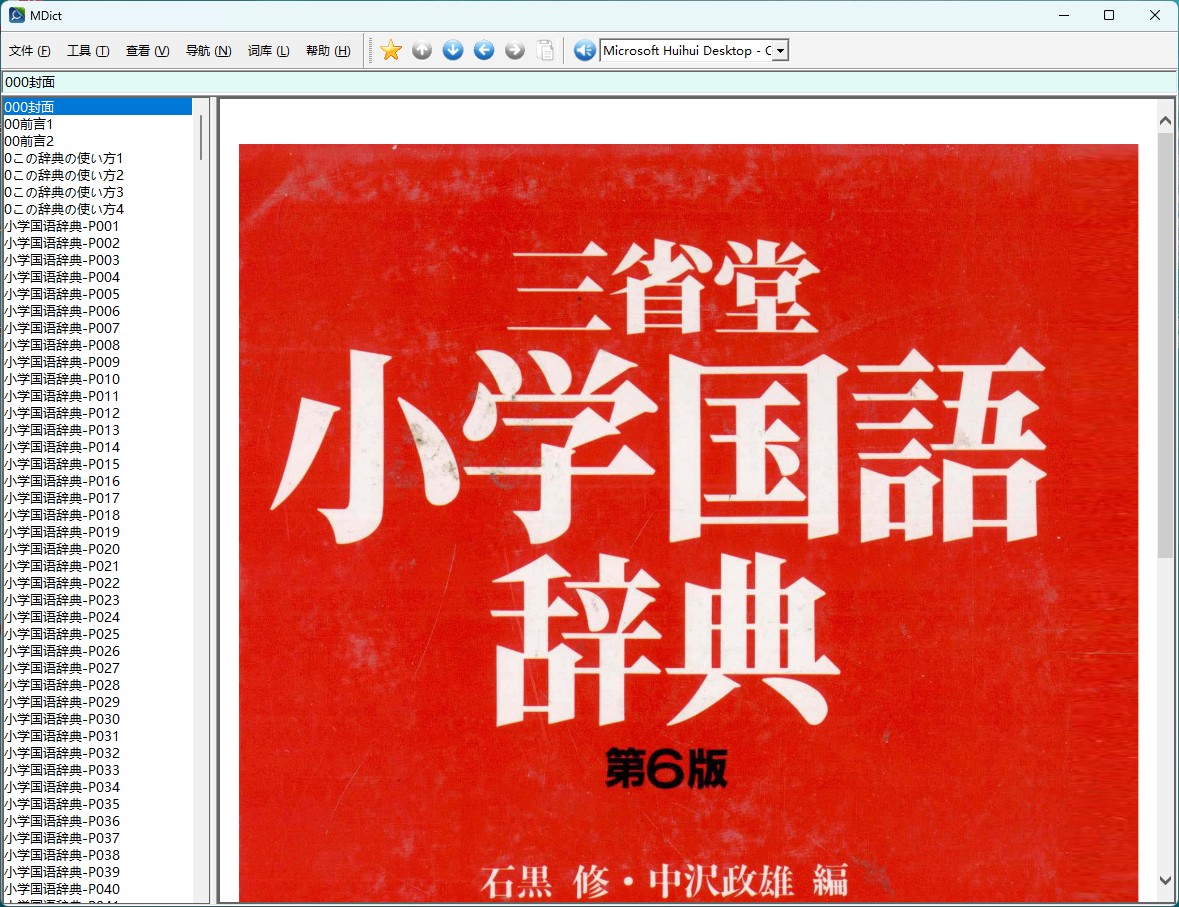Open page 小学国语辞典-P033
Image resolution: width=1179 pixels, height=907 pixels.
point(98,770)
